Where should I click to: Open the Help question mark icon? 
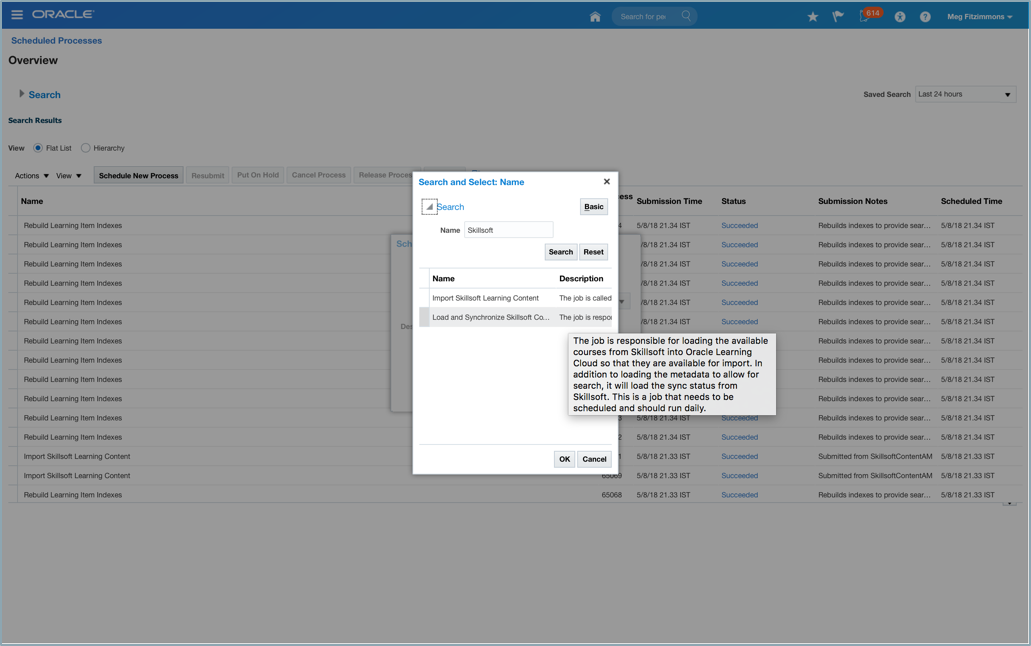925,16
